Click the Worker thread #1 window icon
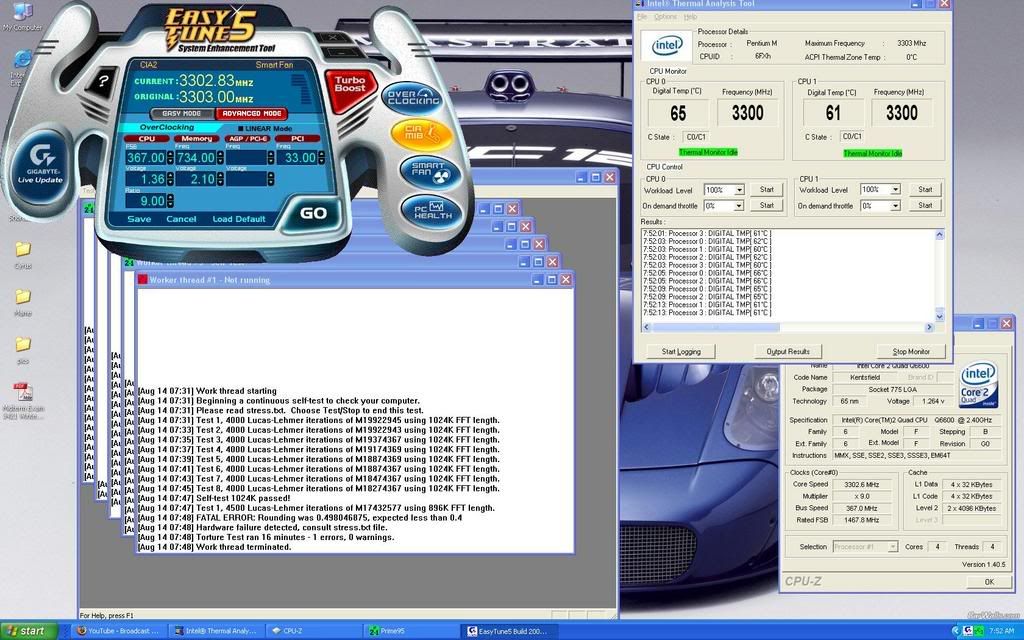 tap(142, 280)
